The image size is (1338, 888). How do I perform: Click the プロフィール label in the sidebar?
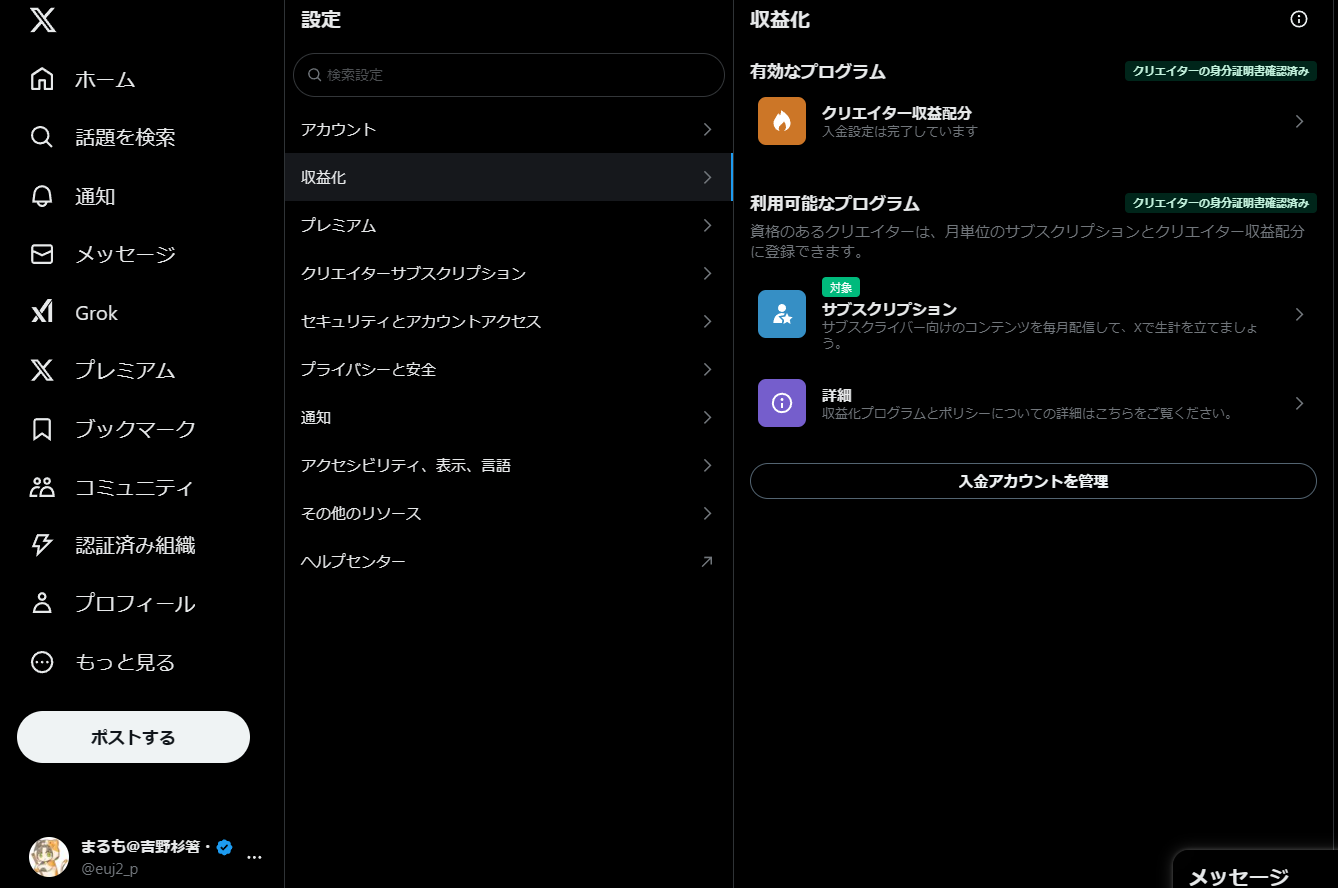135,603
